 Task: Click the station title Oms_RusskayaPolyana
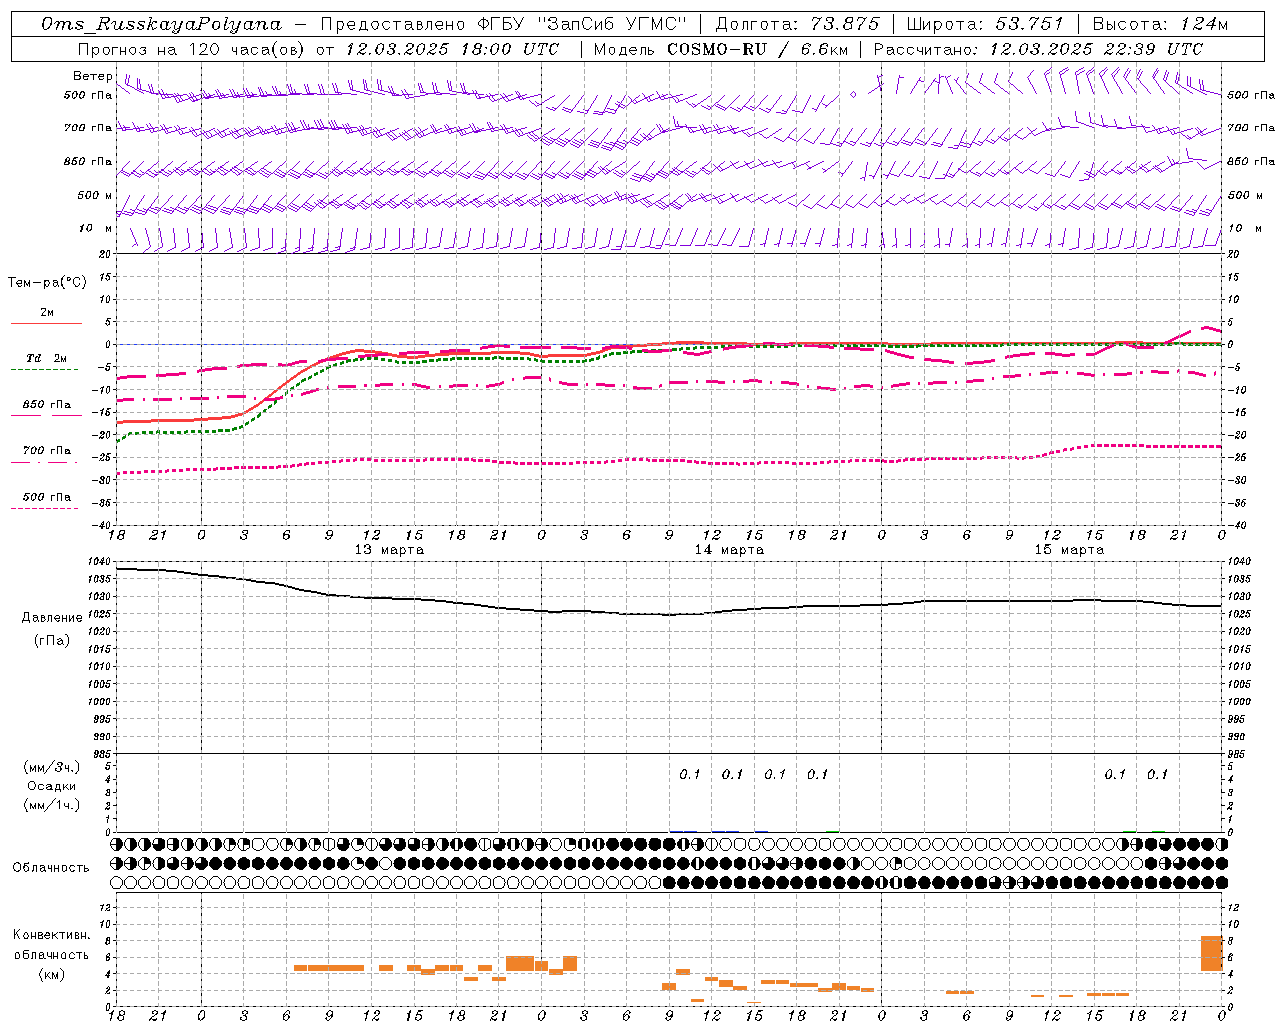(162, 24)
